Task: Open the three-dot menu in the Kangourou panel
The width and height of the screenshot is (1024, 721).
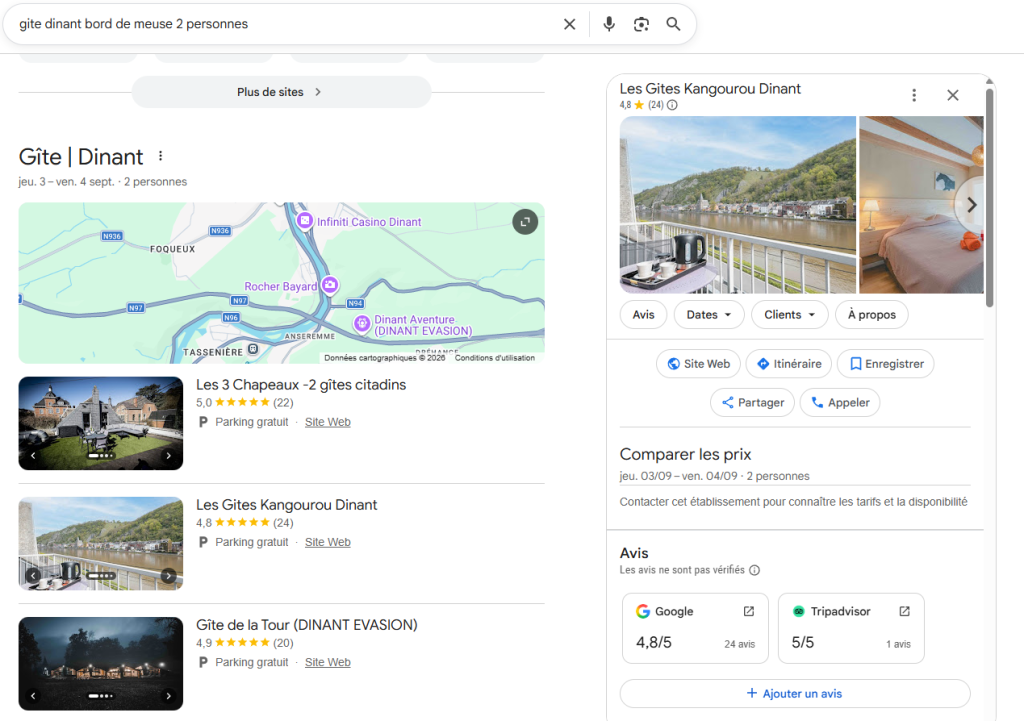Action: [x=914, y=95]
